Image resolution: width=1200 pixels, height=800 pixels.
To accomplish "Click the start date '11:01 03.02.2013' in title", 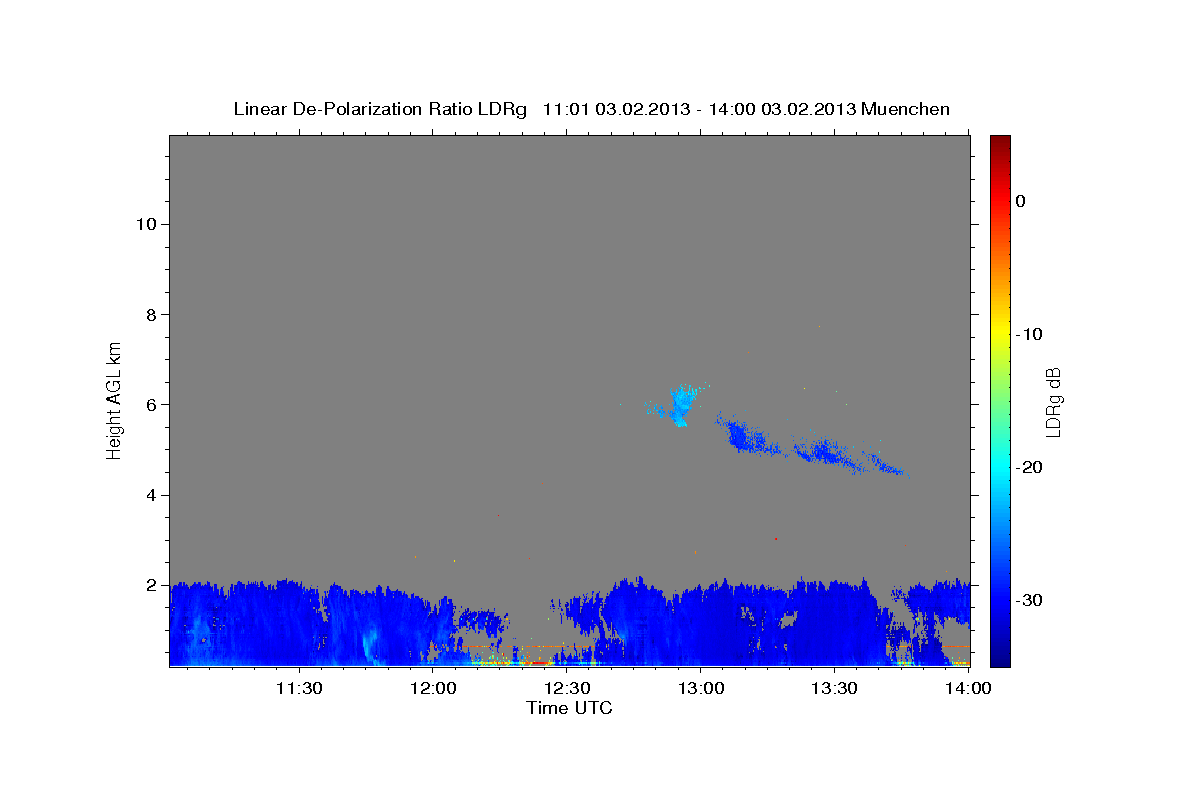I will (x=615, y=109).
